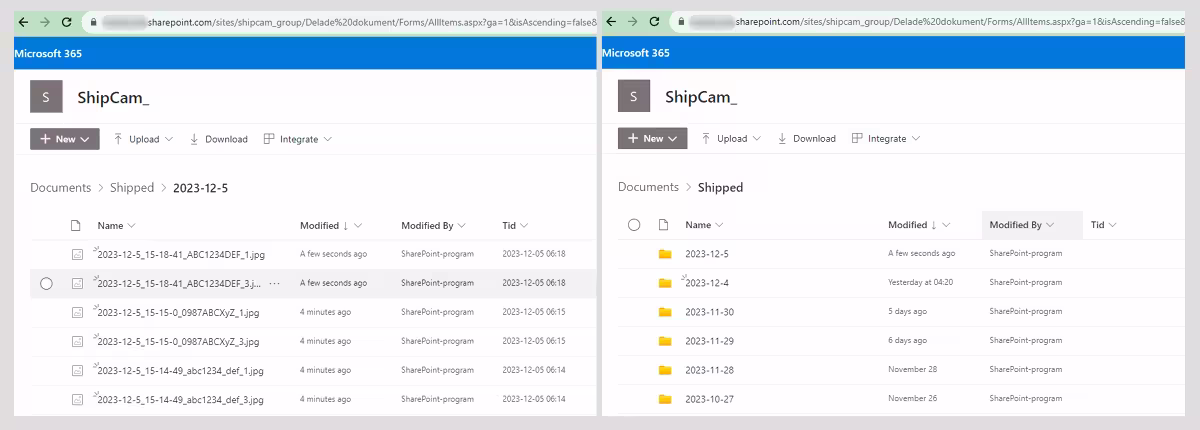Open the New menu in left window
This screenshot has width=1200, height=430.
tap(65, 139)
